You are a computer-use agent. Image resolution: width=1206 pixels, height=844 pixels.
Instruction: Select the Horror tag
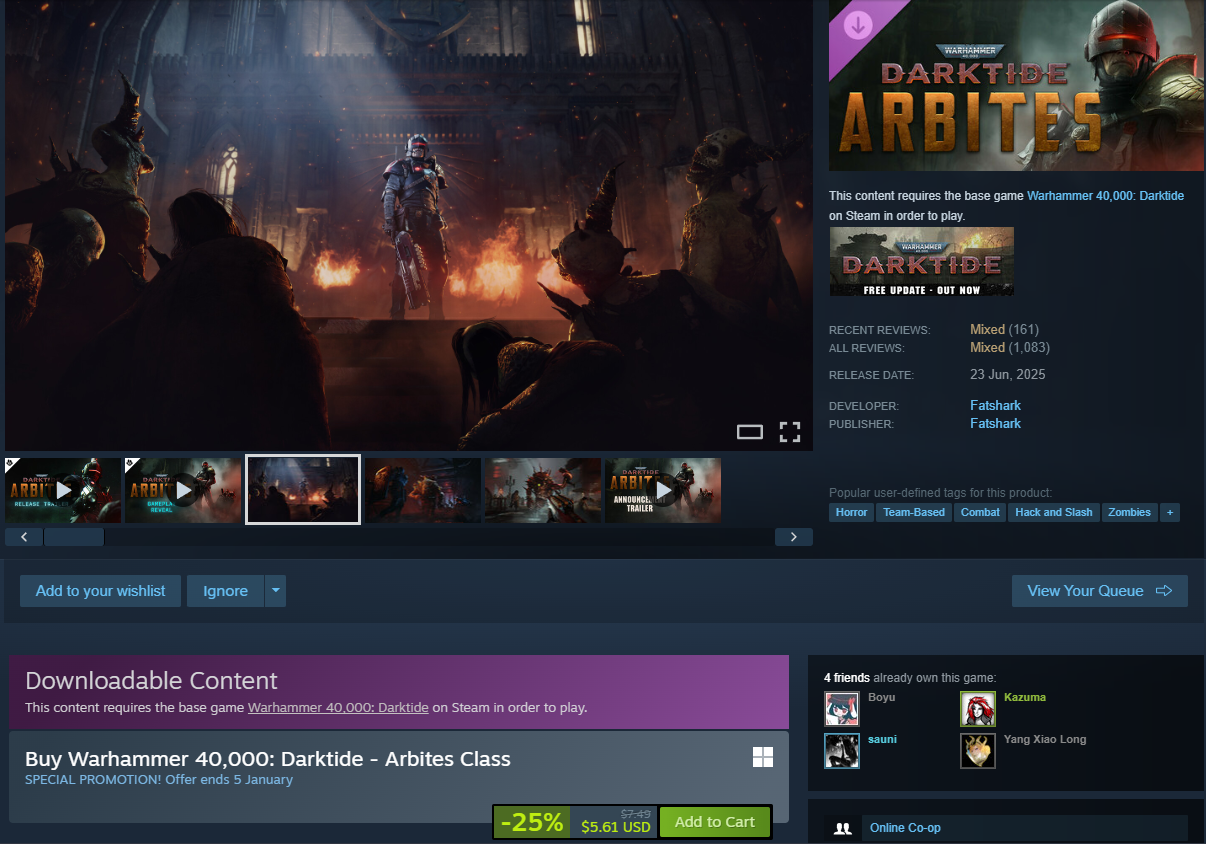851,512
